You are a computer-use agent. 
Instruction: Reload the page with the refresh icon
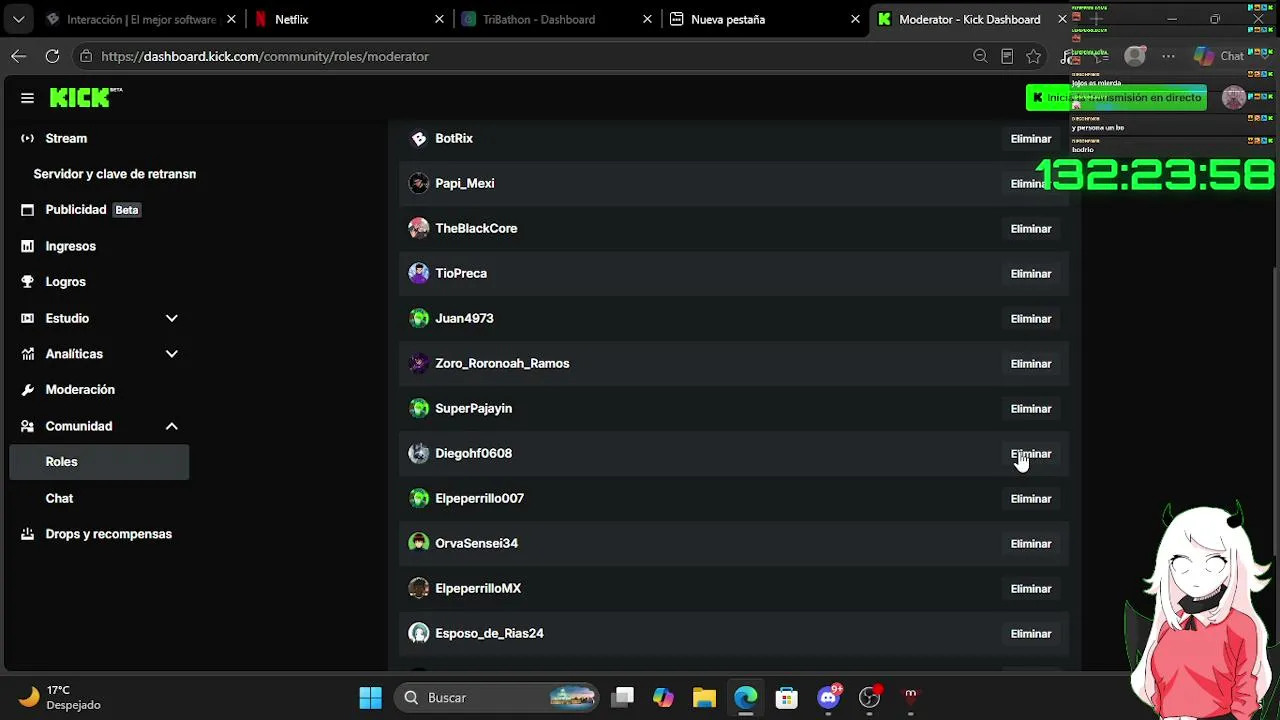(52, 56)
